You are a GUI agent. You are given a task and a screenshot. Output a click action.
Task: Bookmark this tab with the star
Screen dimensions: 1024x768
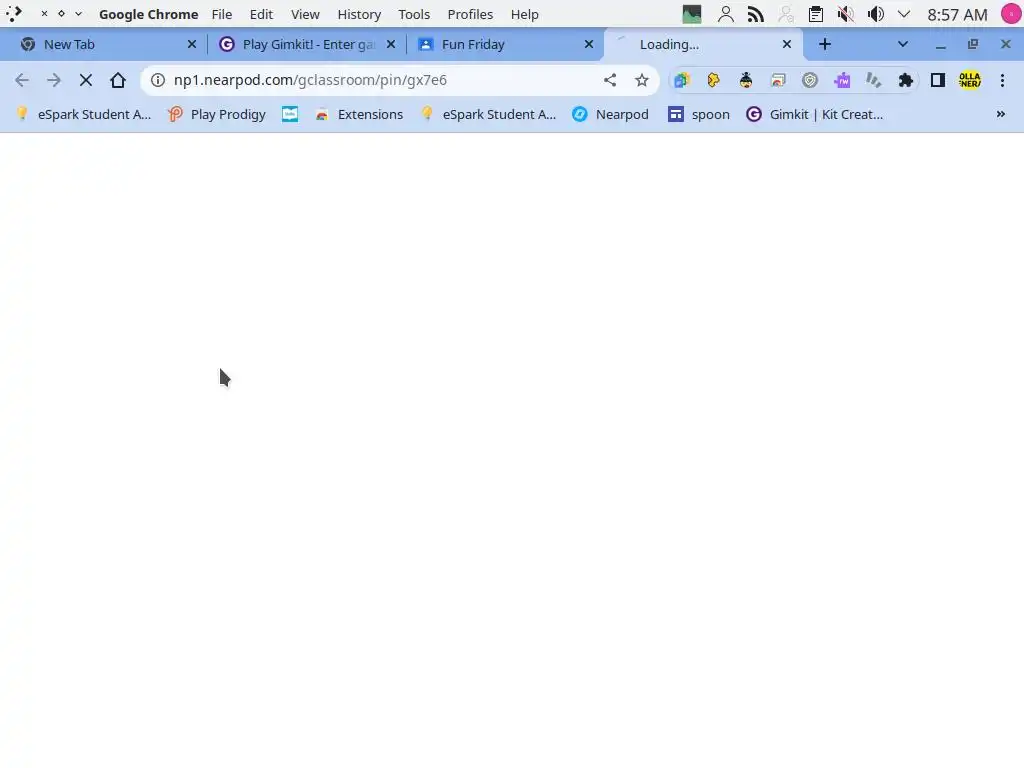642,80
